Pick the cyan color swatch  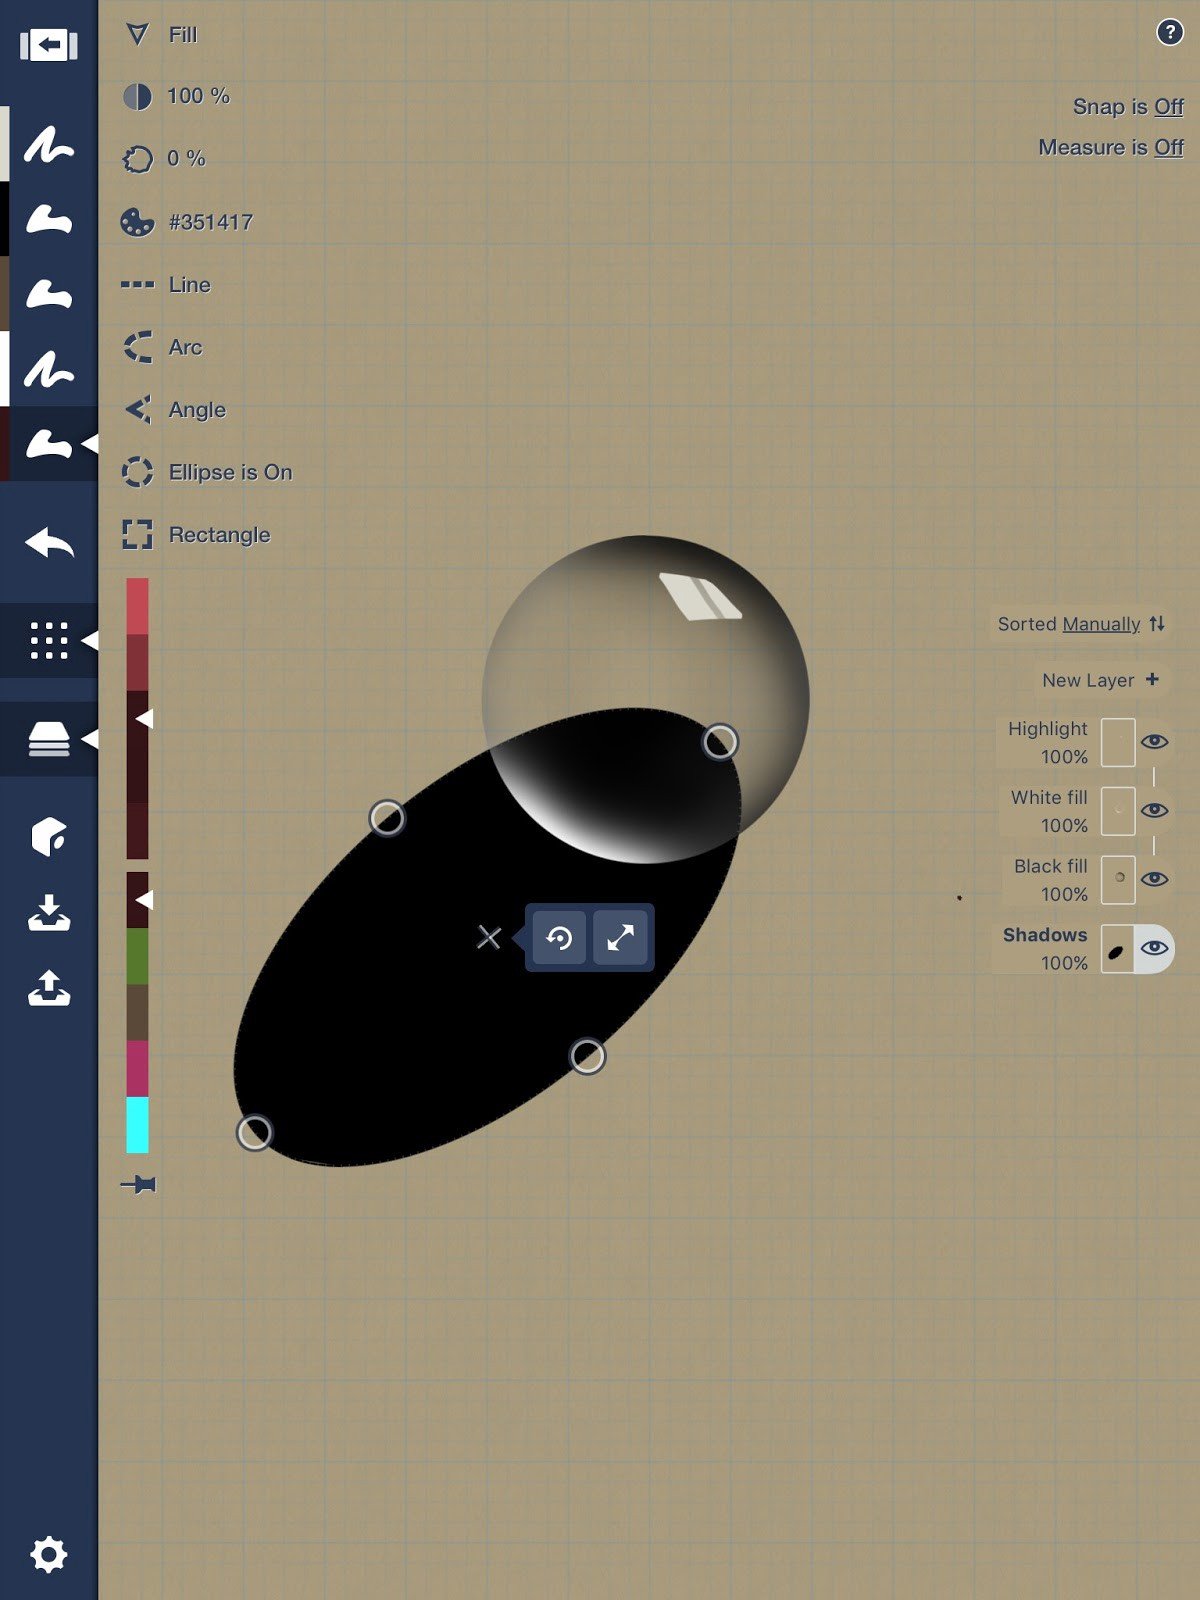tap(137, 1125)
